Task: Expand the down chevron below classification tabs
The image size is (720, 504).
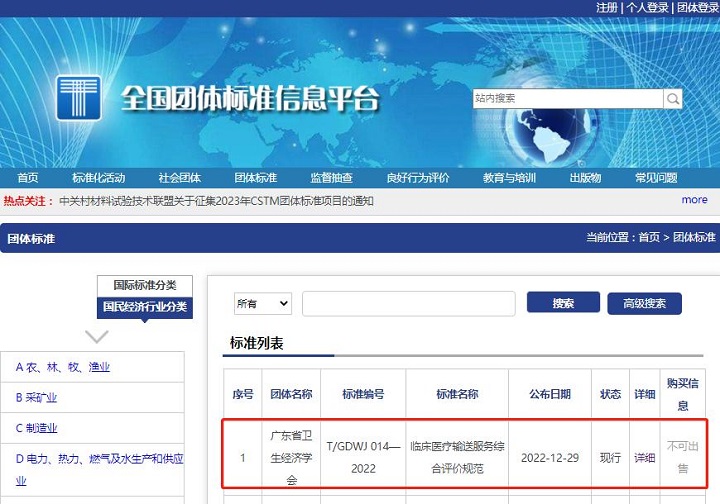Action: [97, 336]
